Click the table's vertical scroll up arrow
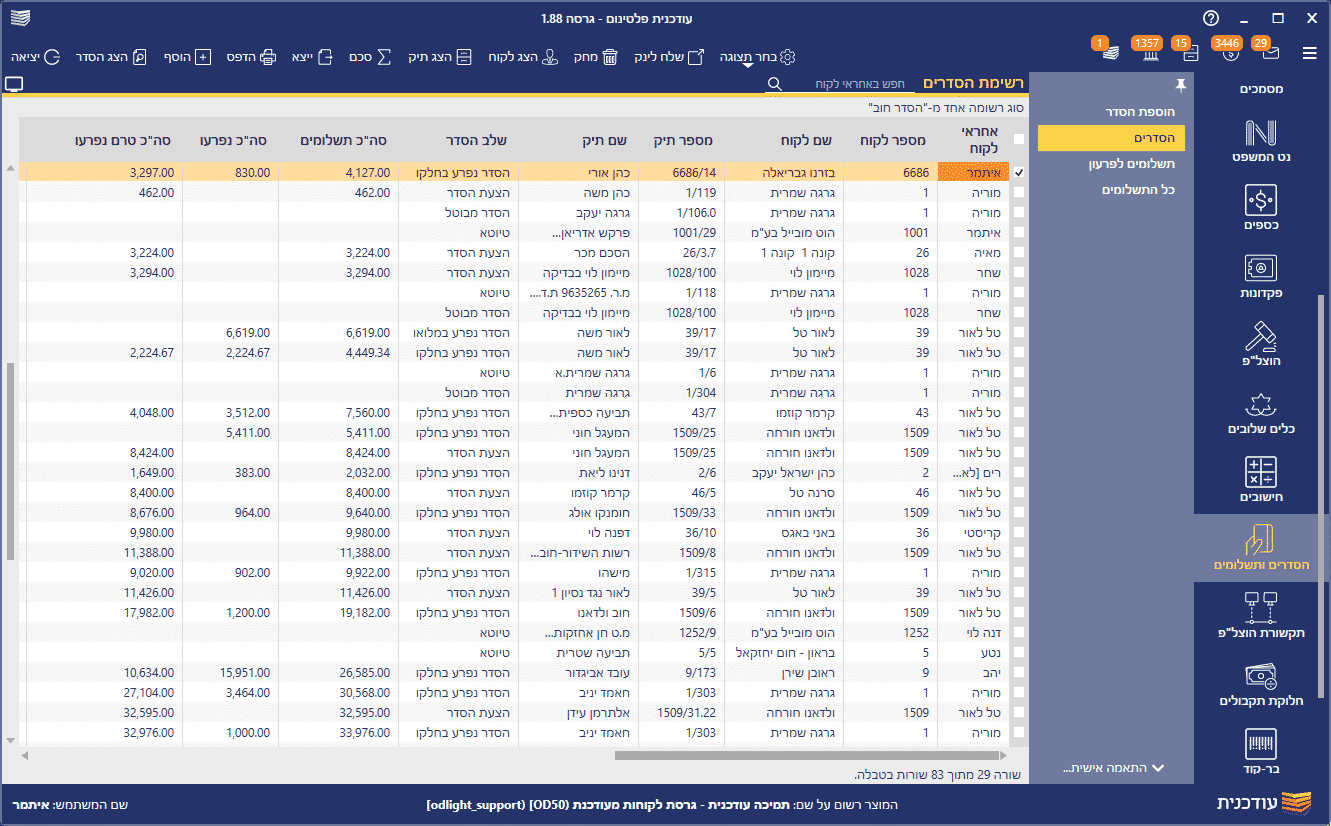 [x=11, y=169]
